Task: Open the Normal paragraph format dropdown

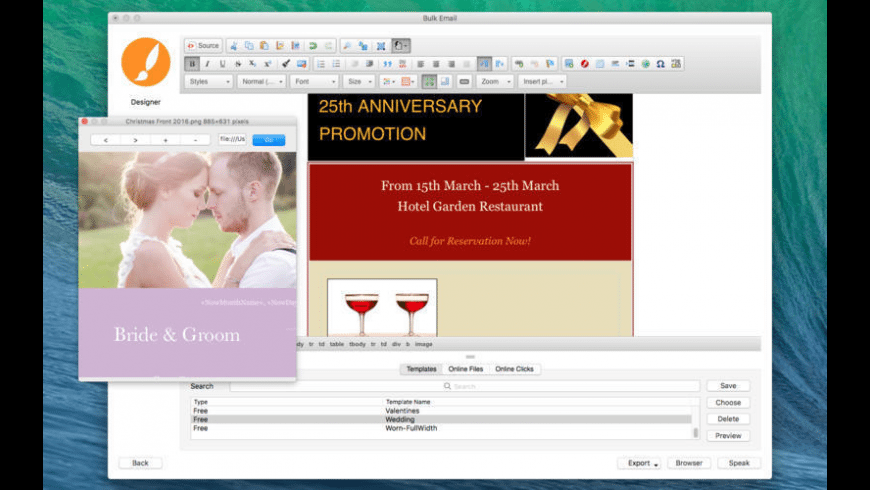Action: coord(261,82)
